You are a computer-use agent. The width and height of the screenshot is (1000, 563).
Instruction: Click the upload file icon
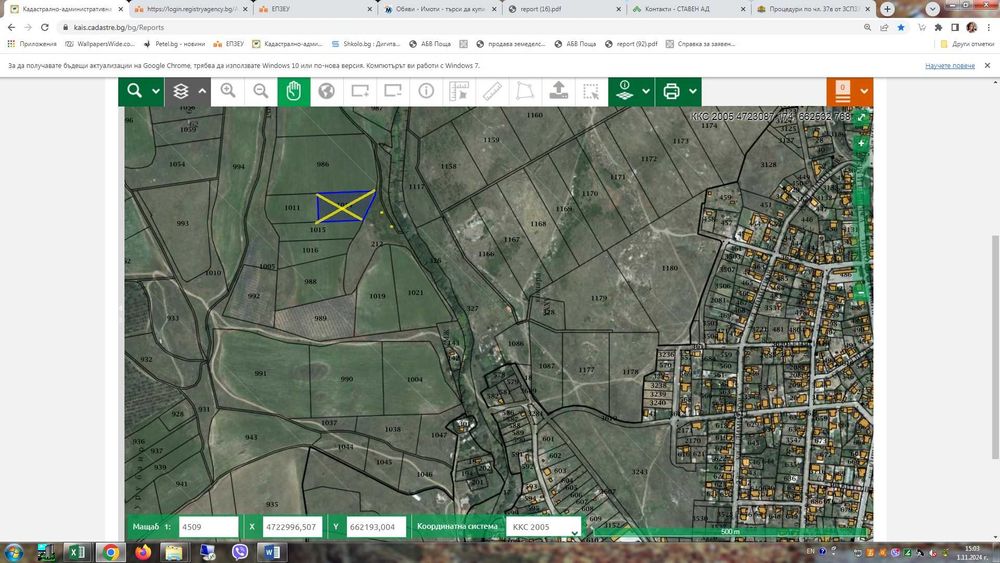559,91
